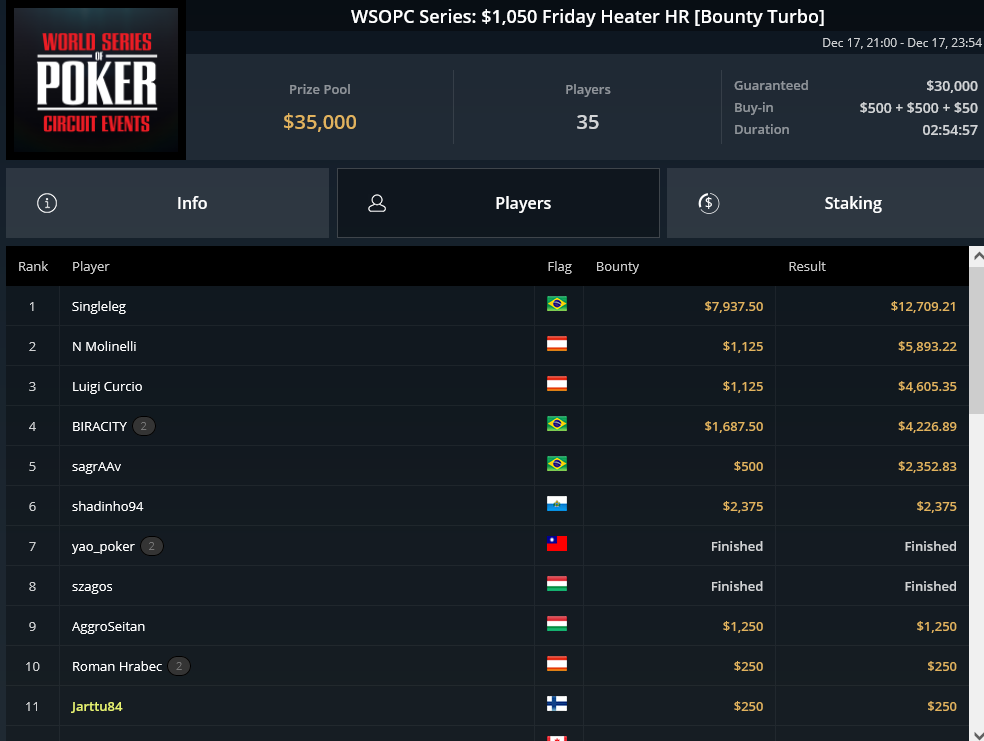The width and height of the screenshot is (984, 741).
Task: Click Jarttu84's Finland flag icon
Action: point(557,704)
